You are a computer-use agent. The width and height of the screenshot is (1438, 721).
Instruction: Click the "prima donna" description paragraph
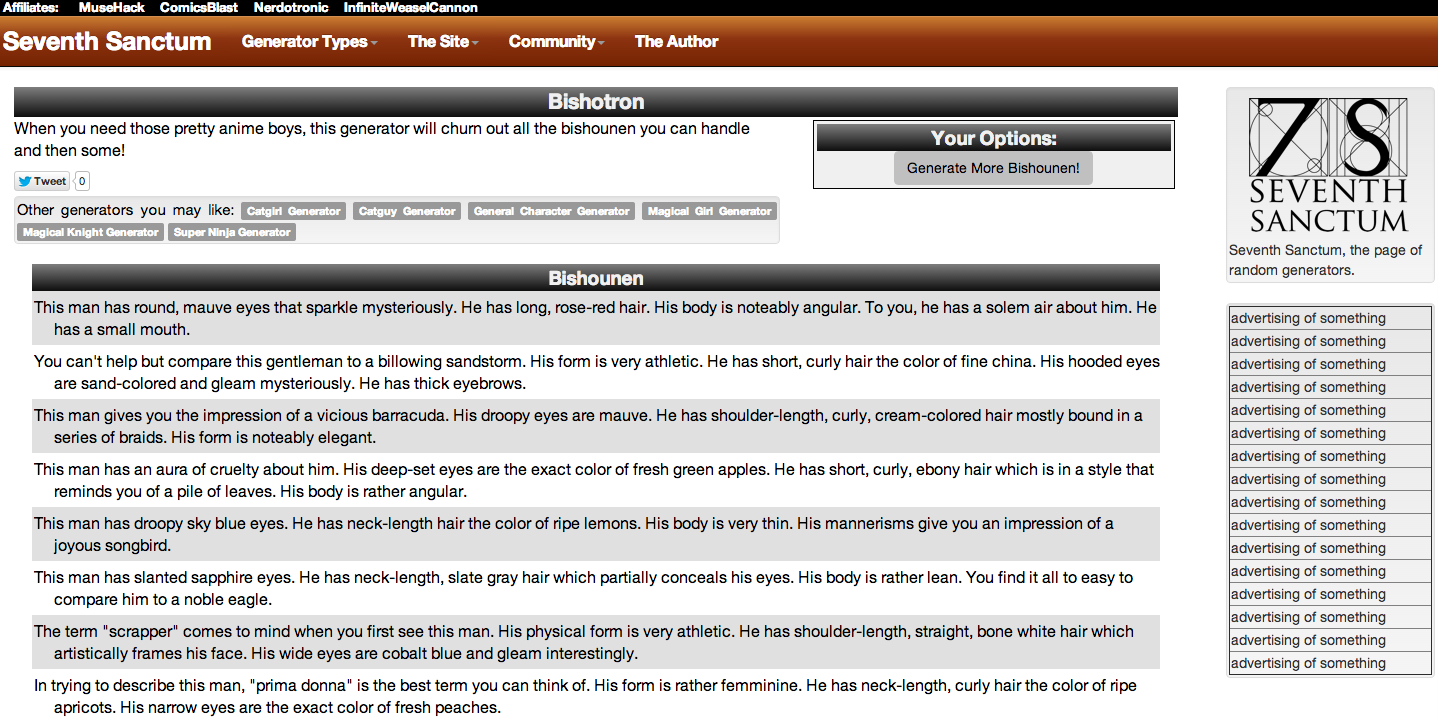pyautogui.click(x=596, y=696)
